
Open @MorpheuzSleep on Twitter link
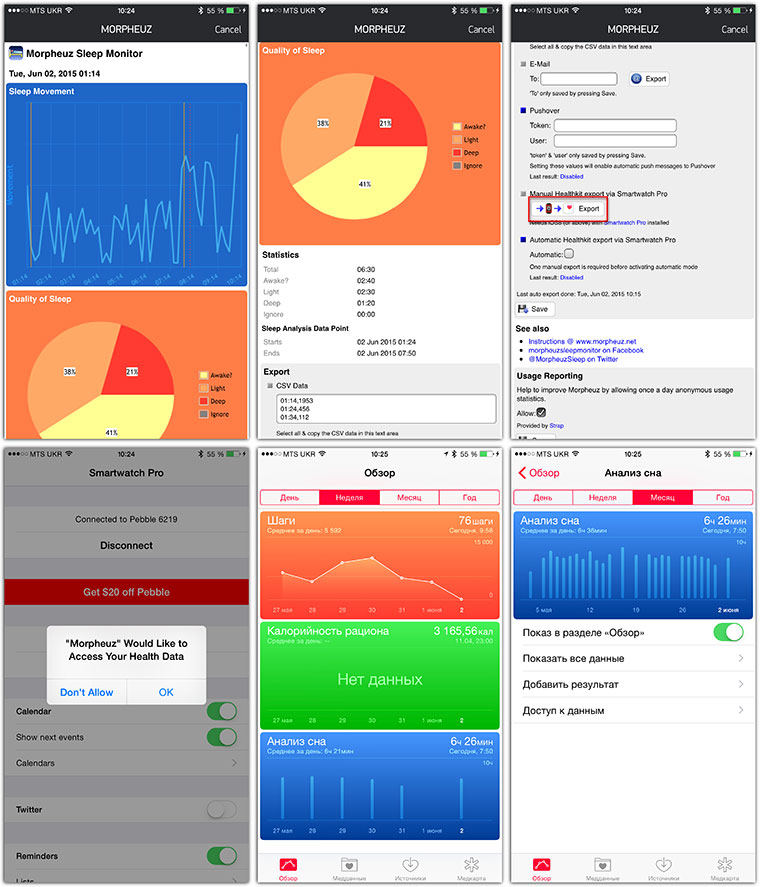click(573, 359)
